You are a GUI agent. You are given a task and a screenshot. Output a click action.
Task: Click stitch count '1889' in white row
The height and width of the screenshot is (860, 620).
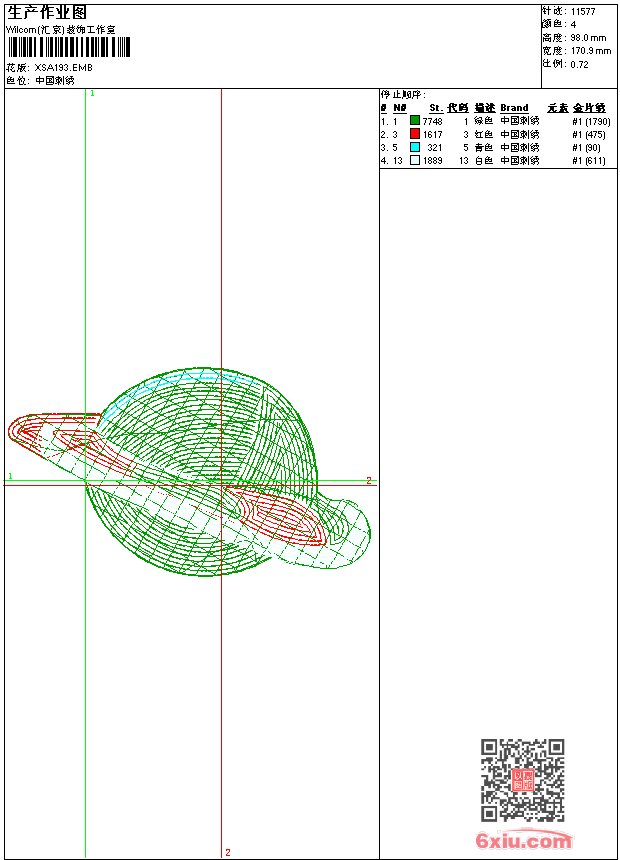(x=432, y=161)
